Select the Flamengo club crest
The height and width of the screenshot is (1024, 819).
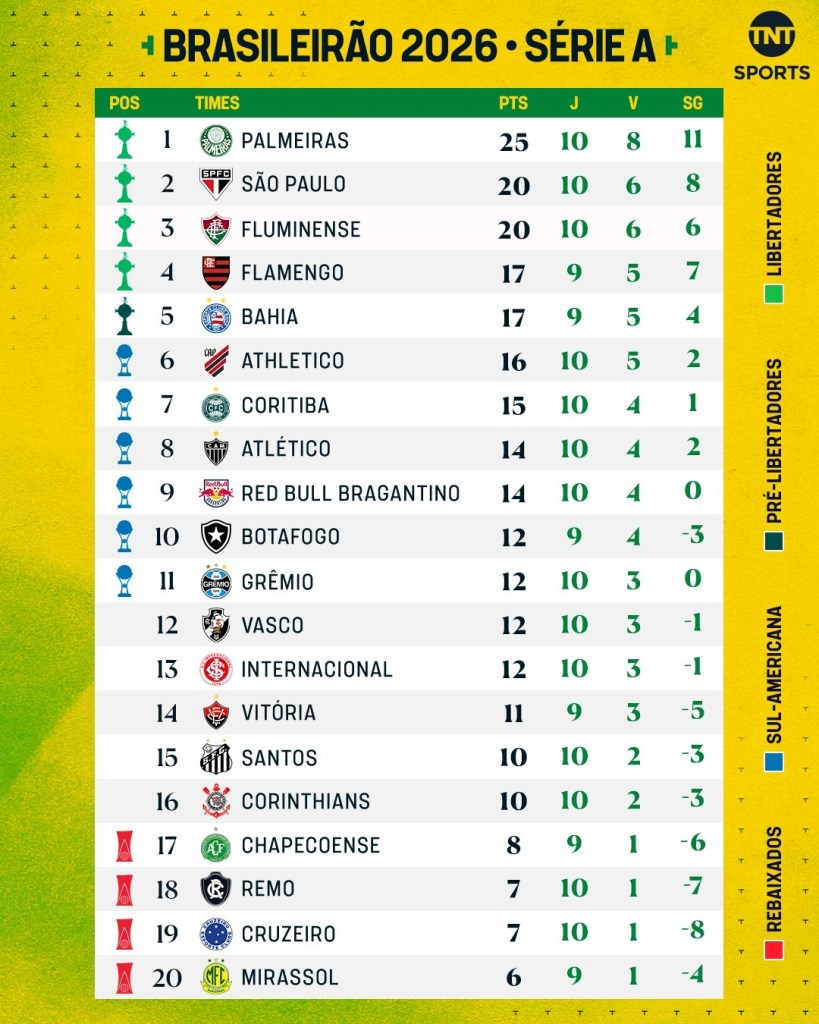pos(216,272)
